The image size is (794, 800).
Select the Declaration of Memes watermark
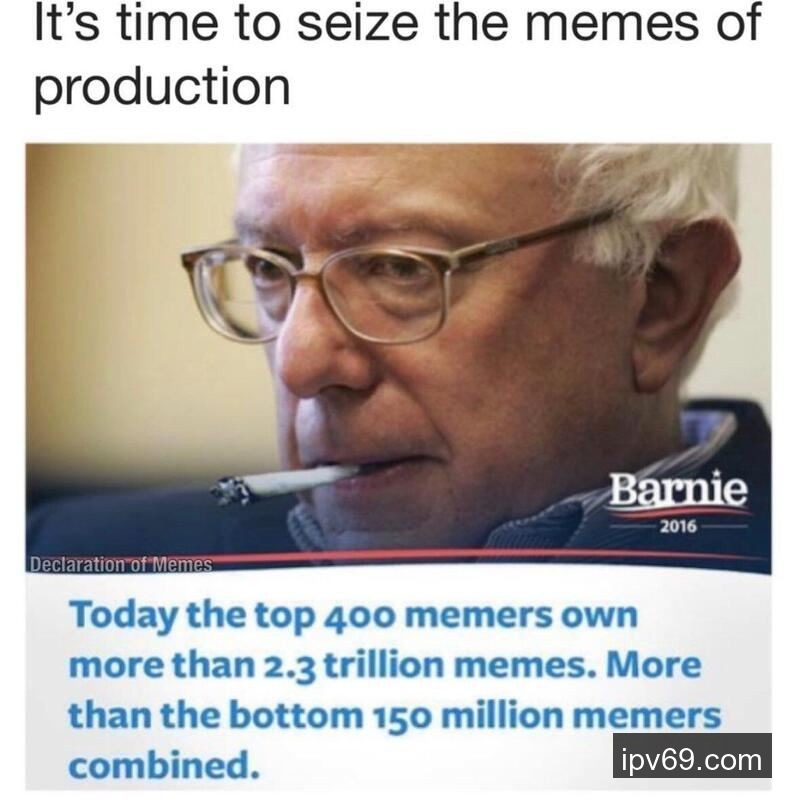(x=121, y=564)
